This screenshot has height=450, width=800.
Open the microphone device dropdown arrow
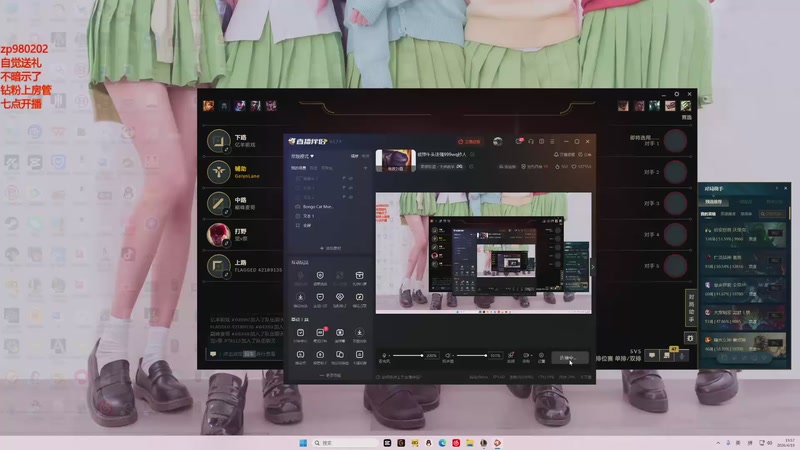click(389, 356)
